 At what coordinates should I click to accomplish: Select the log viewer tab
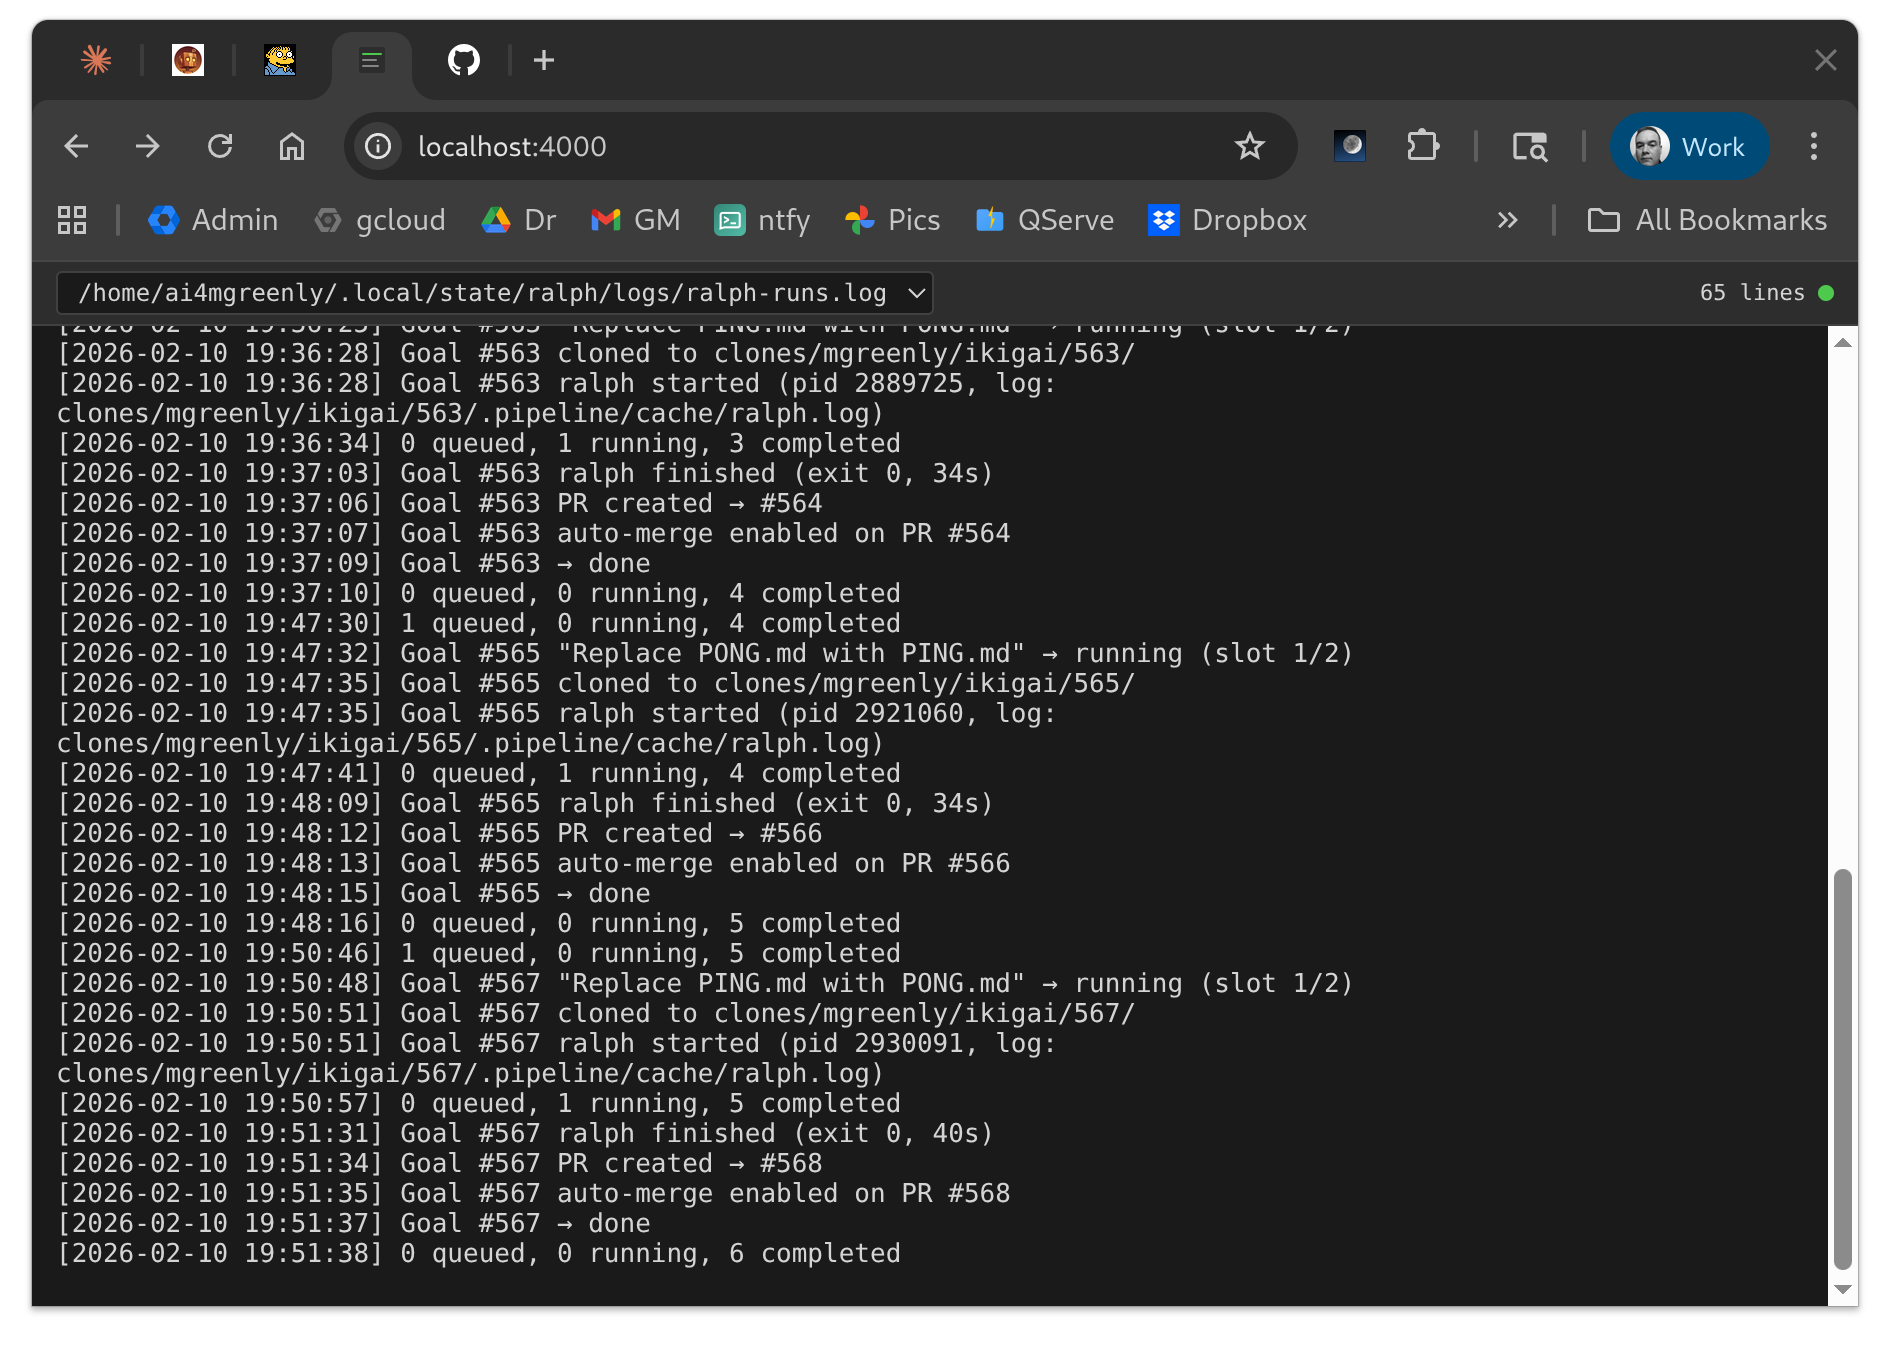pos(371,60)
